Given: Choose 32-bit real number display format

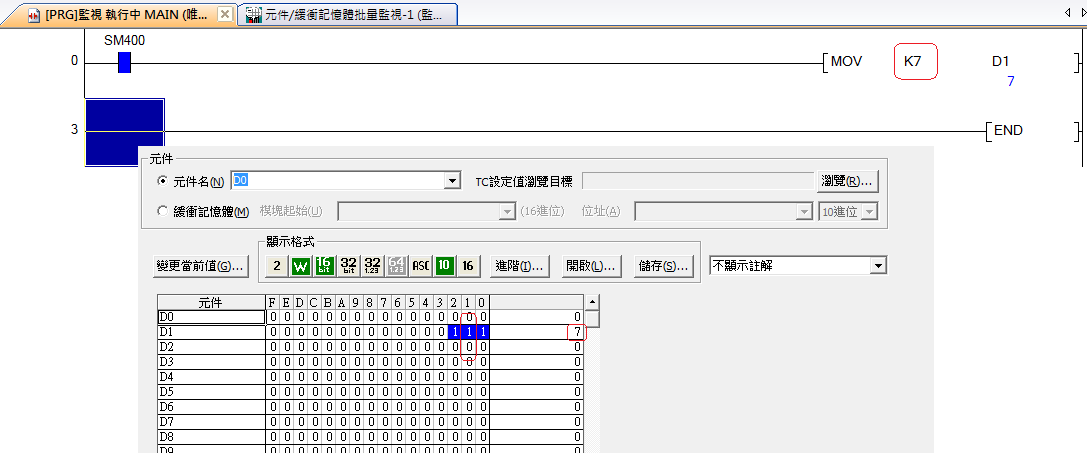Looking at the screenshot, I should point(372,266).
